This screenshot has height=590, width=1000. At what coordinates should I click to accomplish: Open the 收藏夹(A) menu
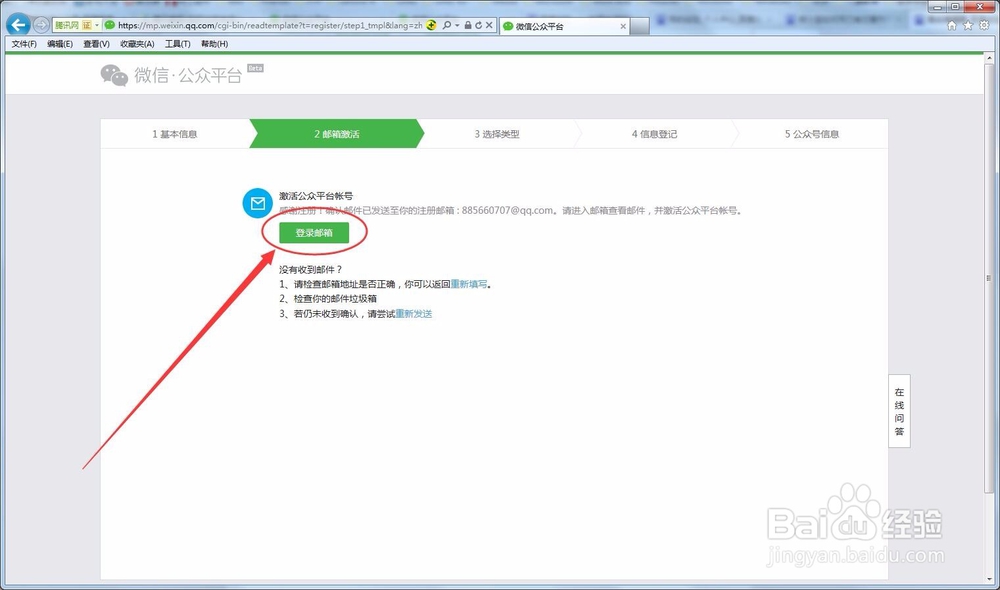[x=137, y=44]
